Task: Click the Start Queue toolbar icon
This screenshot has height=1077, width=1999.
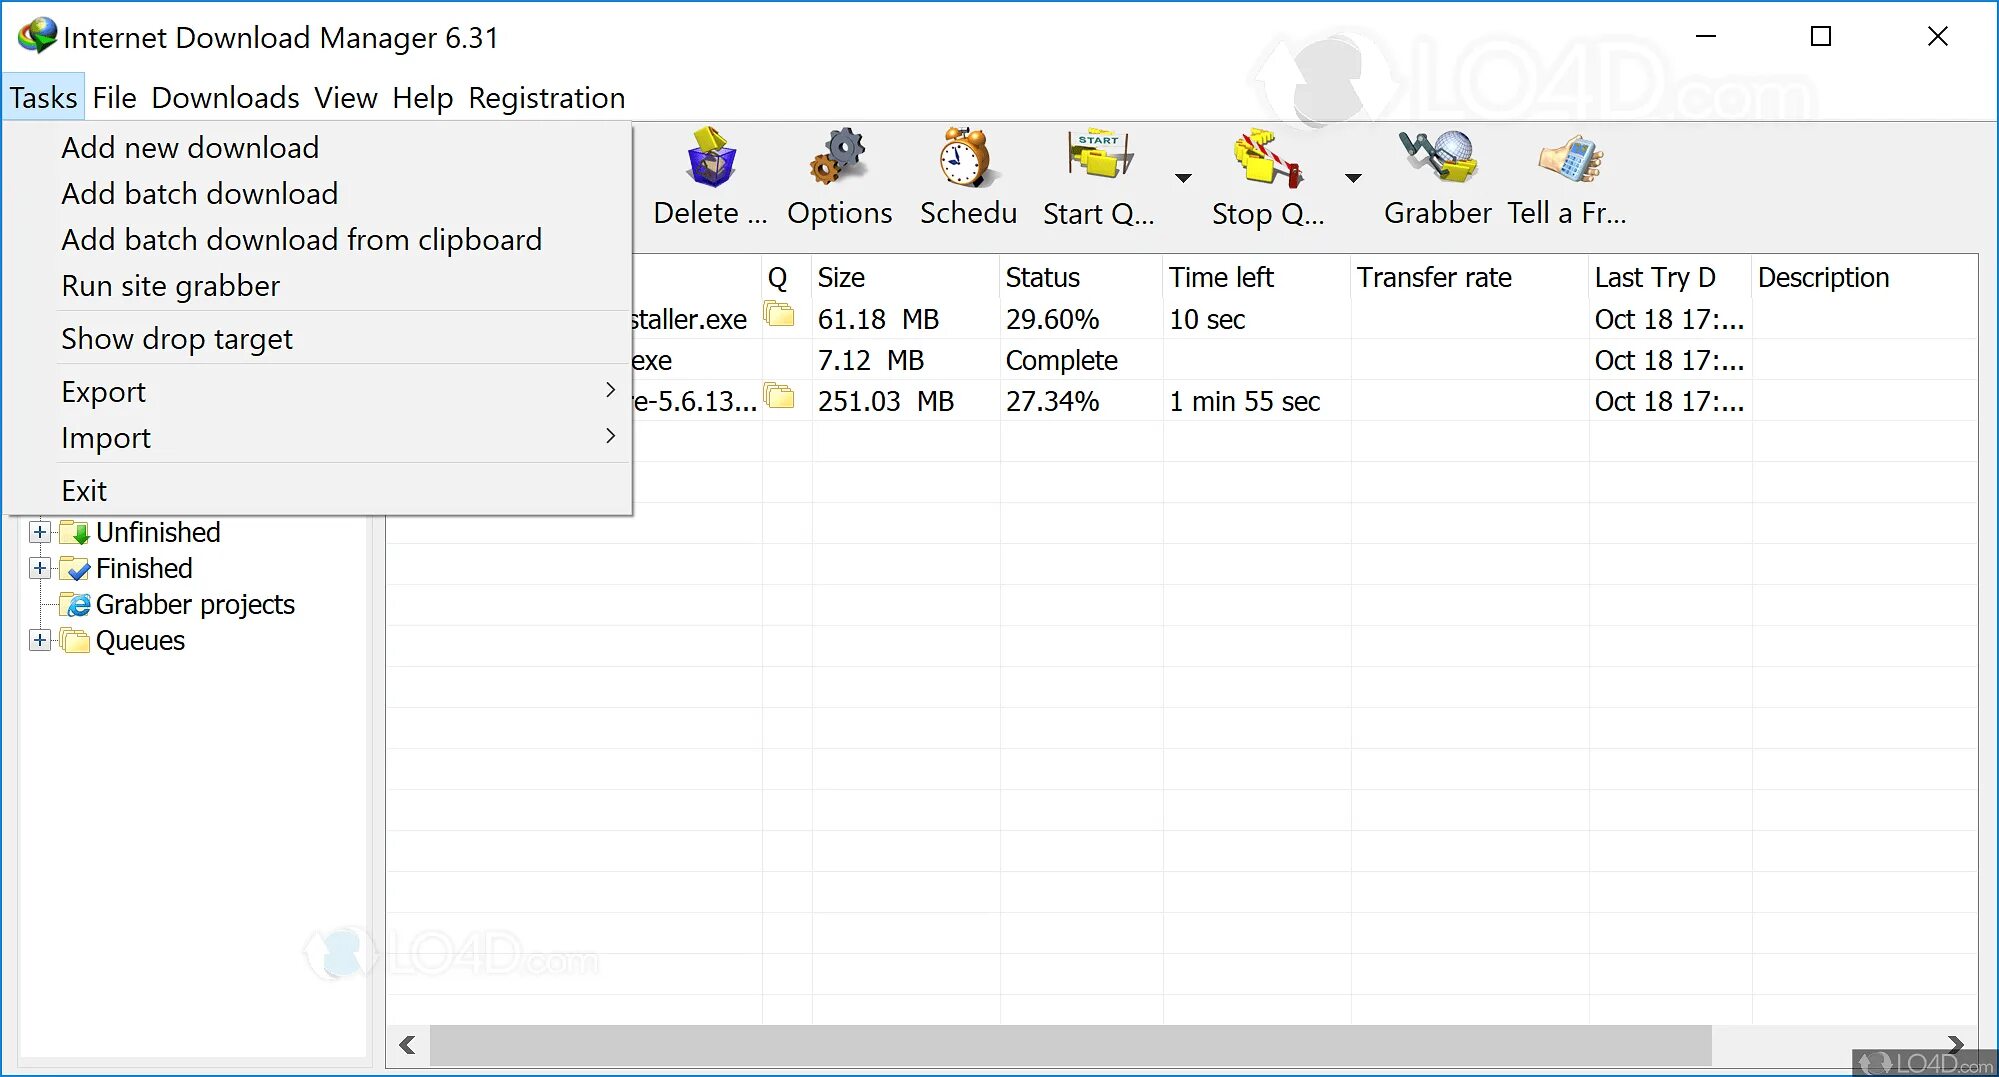Action: (x=1099, y=157)
